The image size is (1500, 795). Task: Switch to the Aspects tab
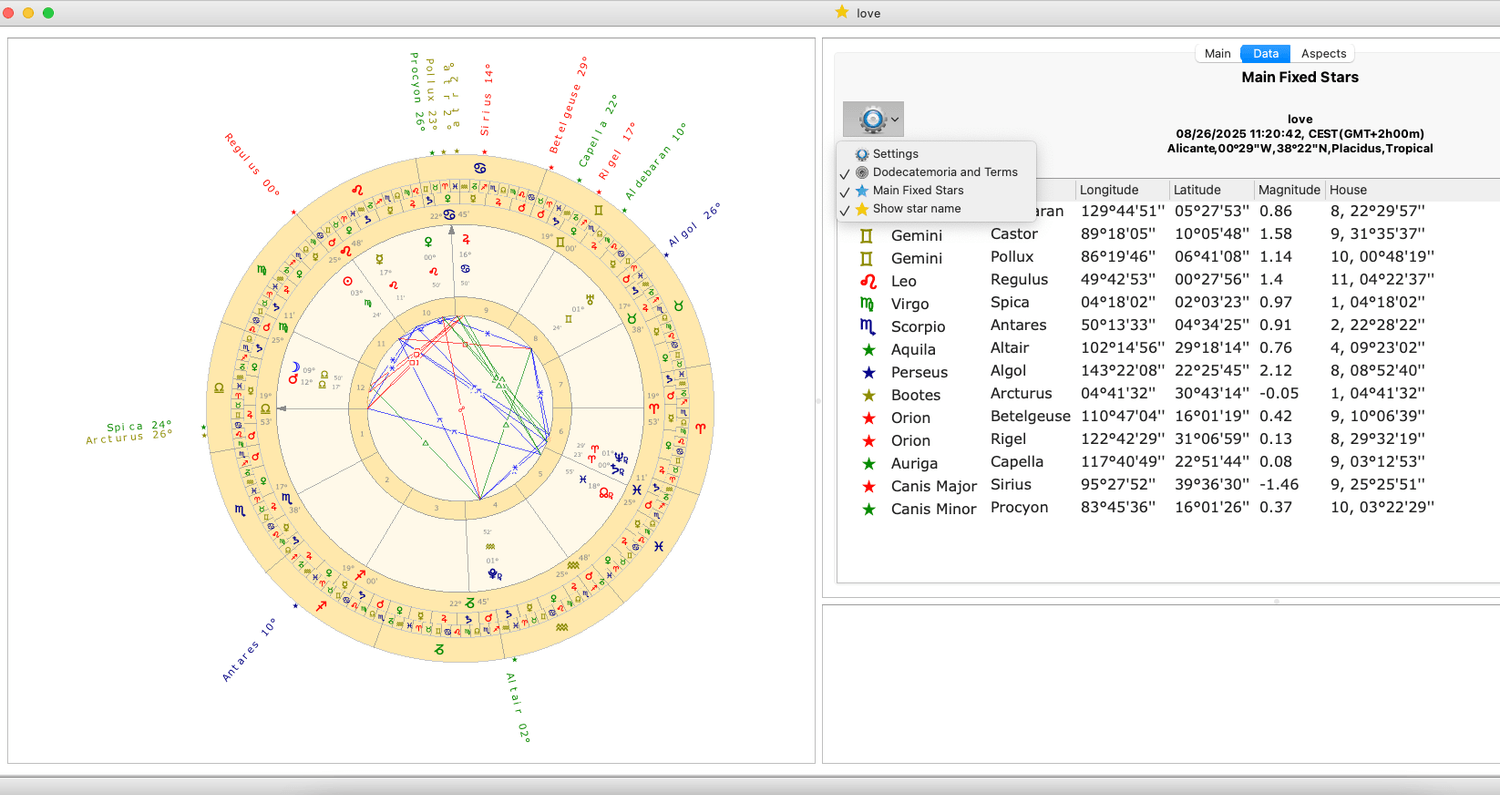click(1323, 54)
